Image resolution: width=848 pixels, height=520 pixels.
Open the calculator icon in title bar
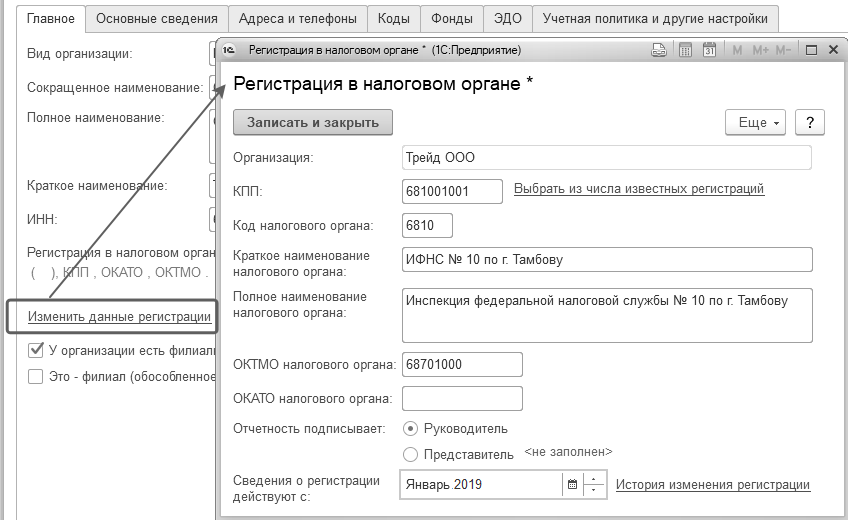pyautogui.click(x=685, y=50)
